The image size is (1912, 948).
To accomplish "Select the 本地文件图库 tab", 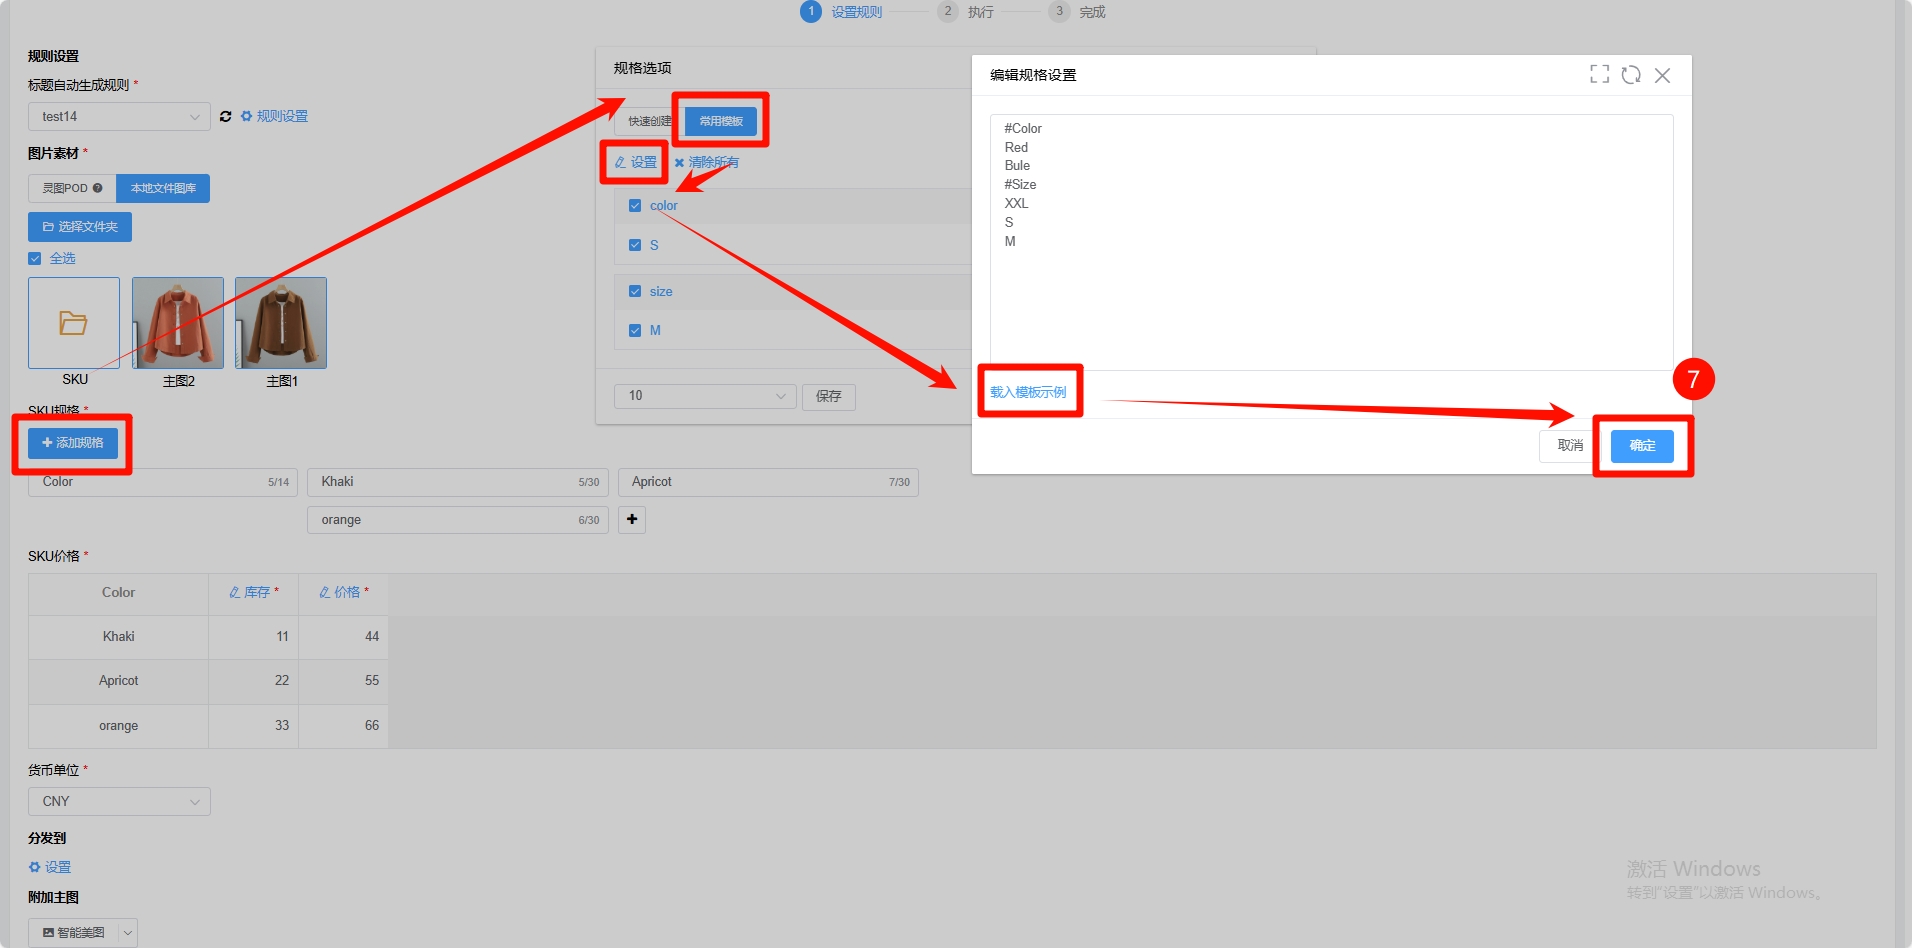I will click(x=163, y=189).
